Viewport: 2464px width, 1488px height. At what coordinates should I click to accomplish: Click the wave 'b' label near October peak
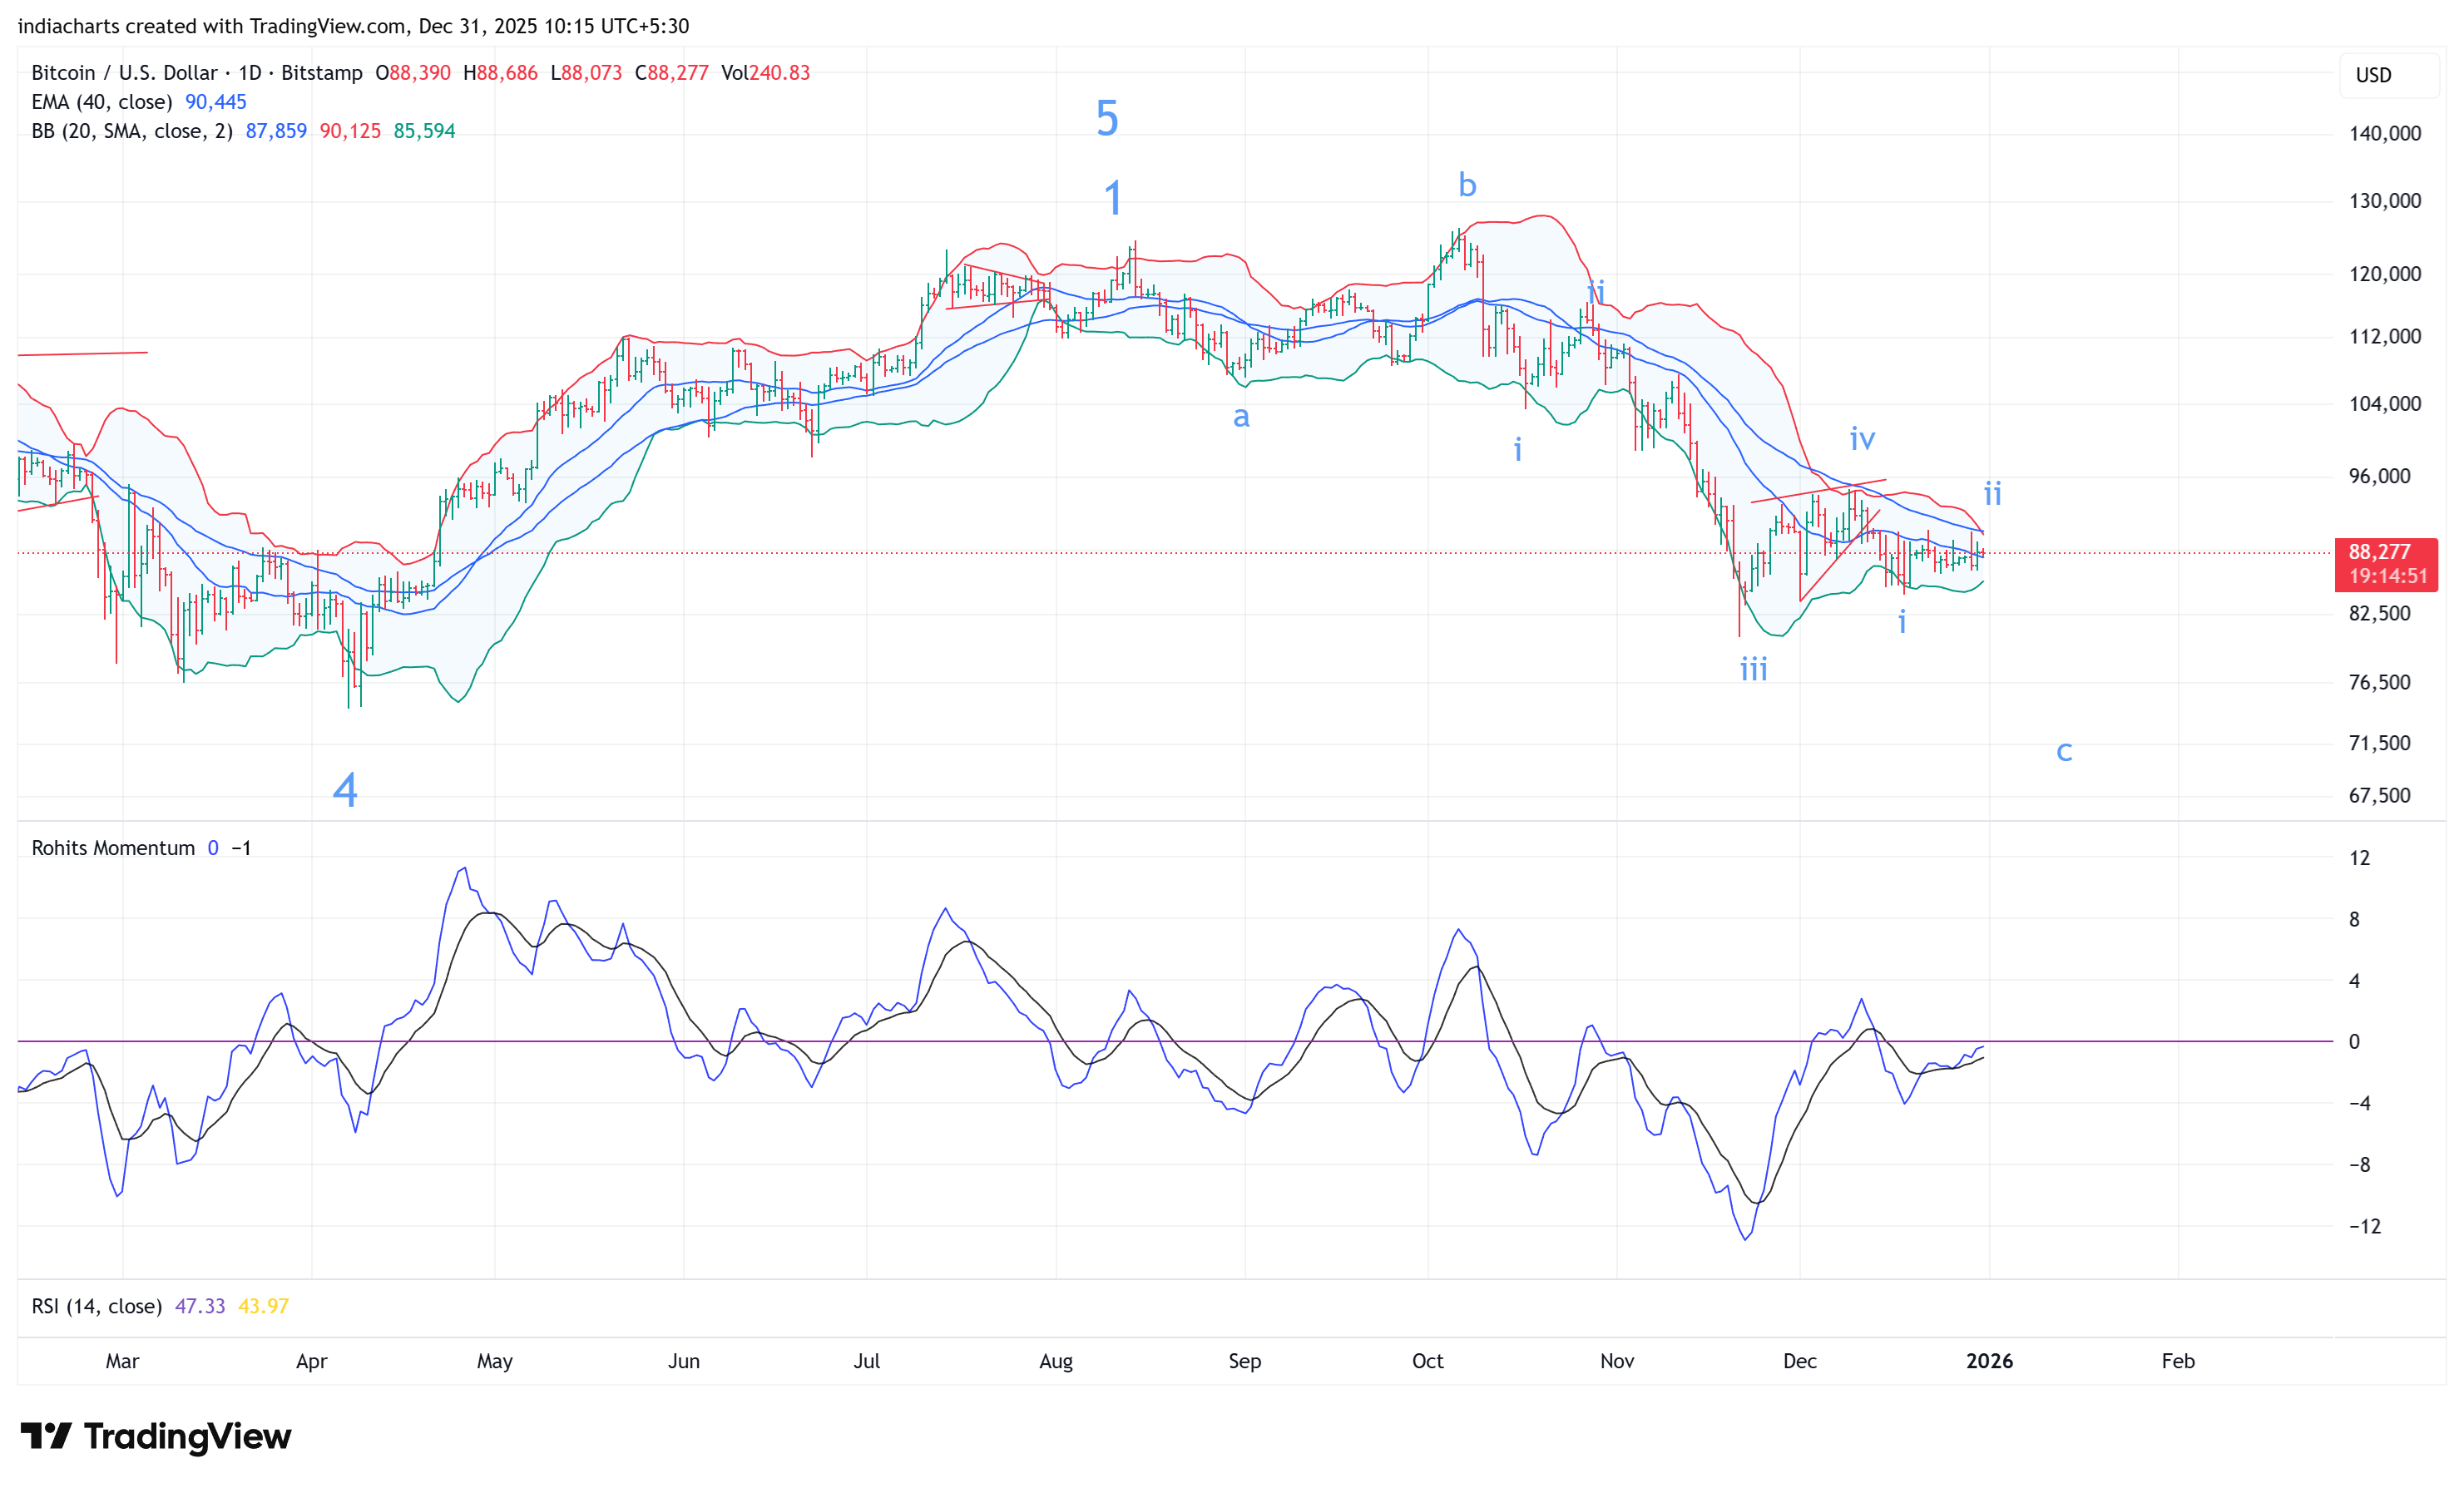click(x=1467, y=185)
